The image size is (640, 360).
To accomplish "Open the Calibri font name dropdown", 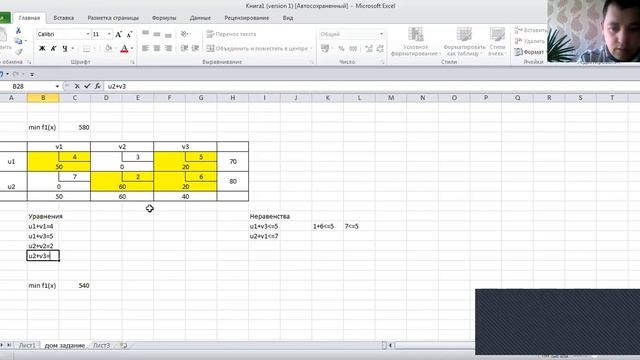I will tap(88, 34).
